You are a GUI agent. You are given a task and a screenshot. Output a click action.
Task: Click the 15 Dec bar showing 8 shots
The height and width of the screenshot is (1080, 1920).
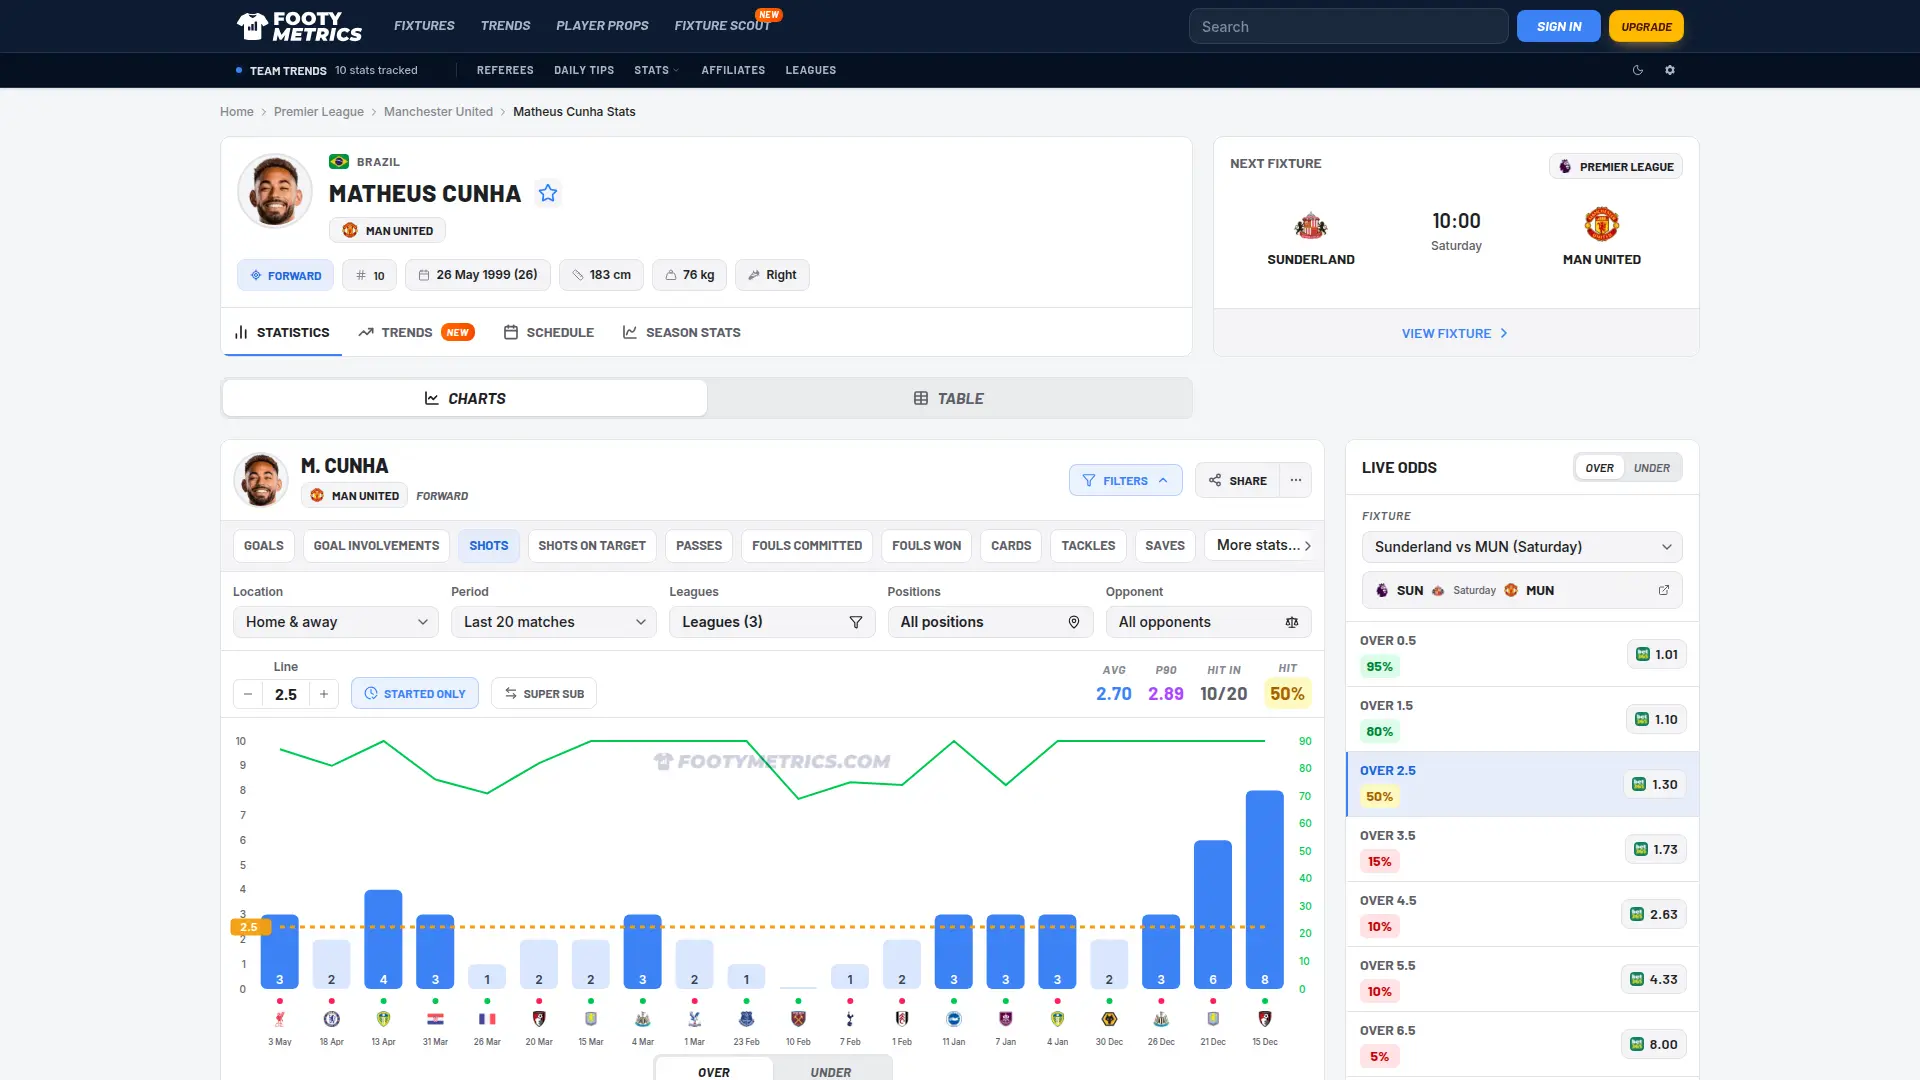[1265, 890]
